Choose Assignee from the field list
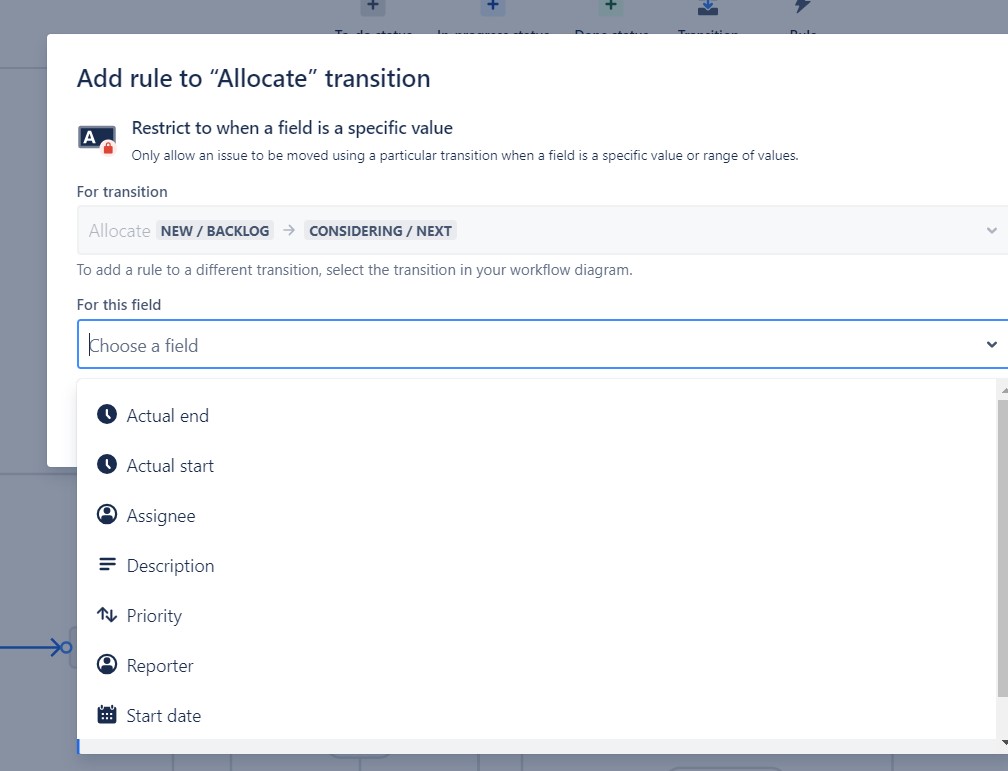1008x771 pixels. click(x=536, y=516)
